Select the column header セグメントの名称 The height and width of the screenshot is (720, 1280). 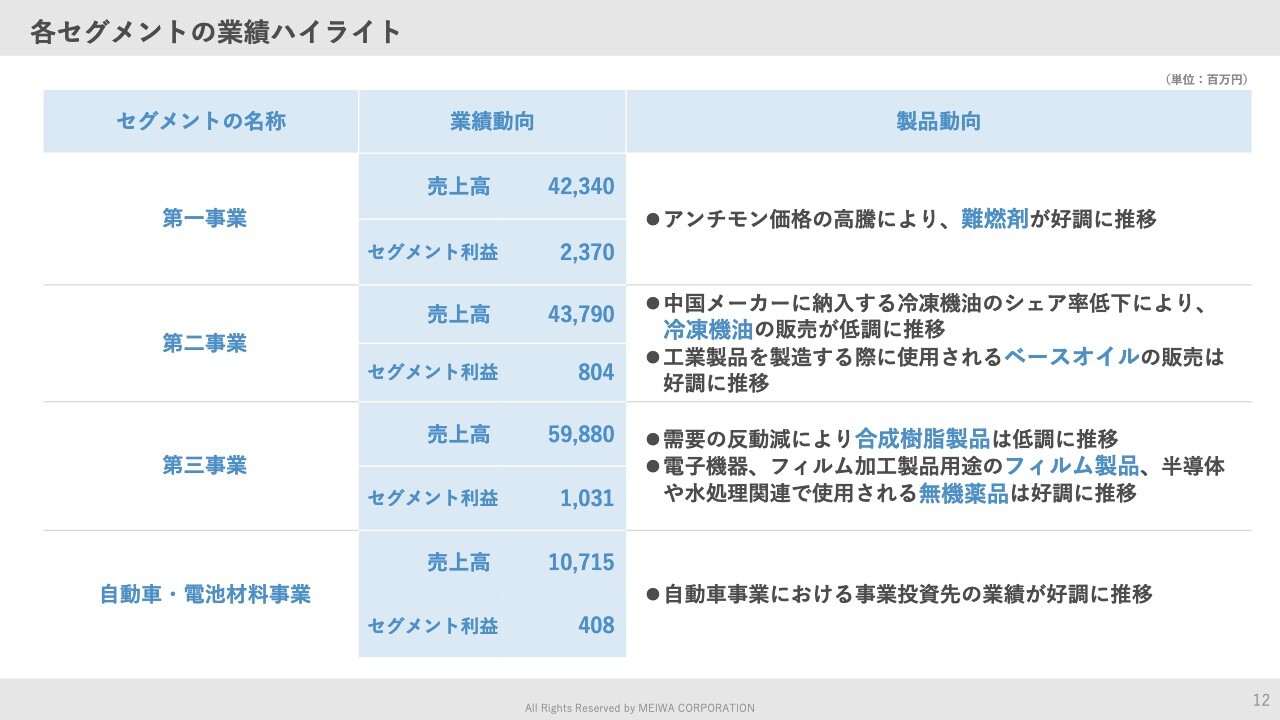[201, 121]
